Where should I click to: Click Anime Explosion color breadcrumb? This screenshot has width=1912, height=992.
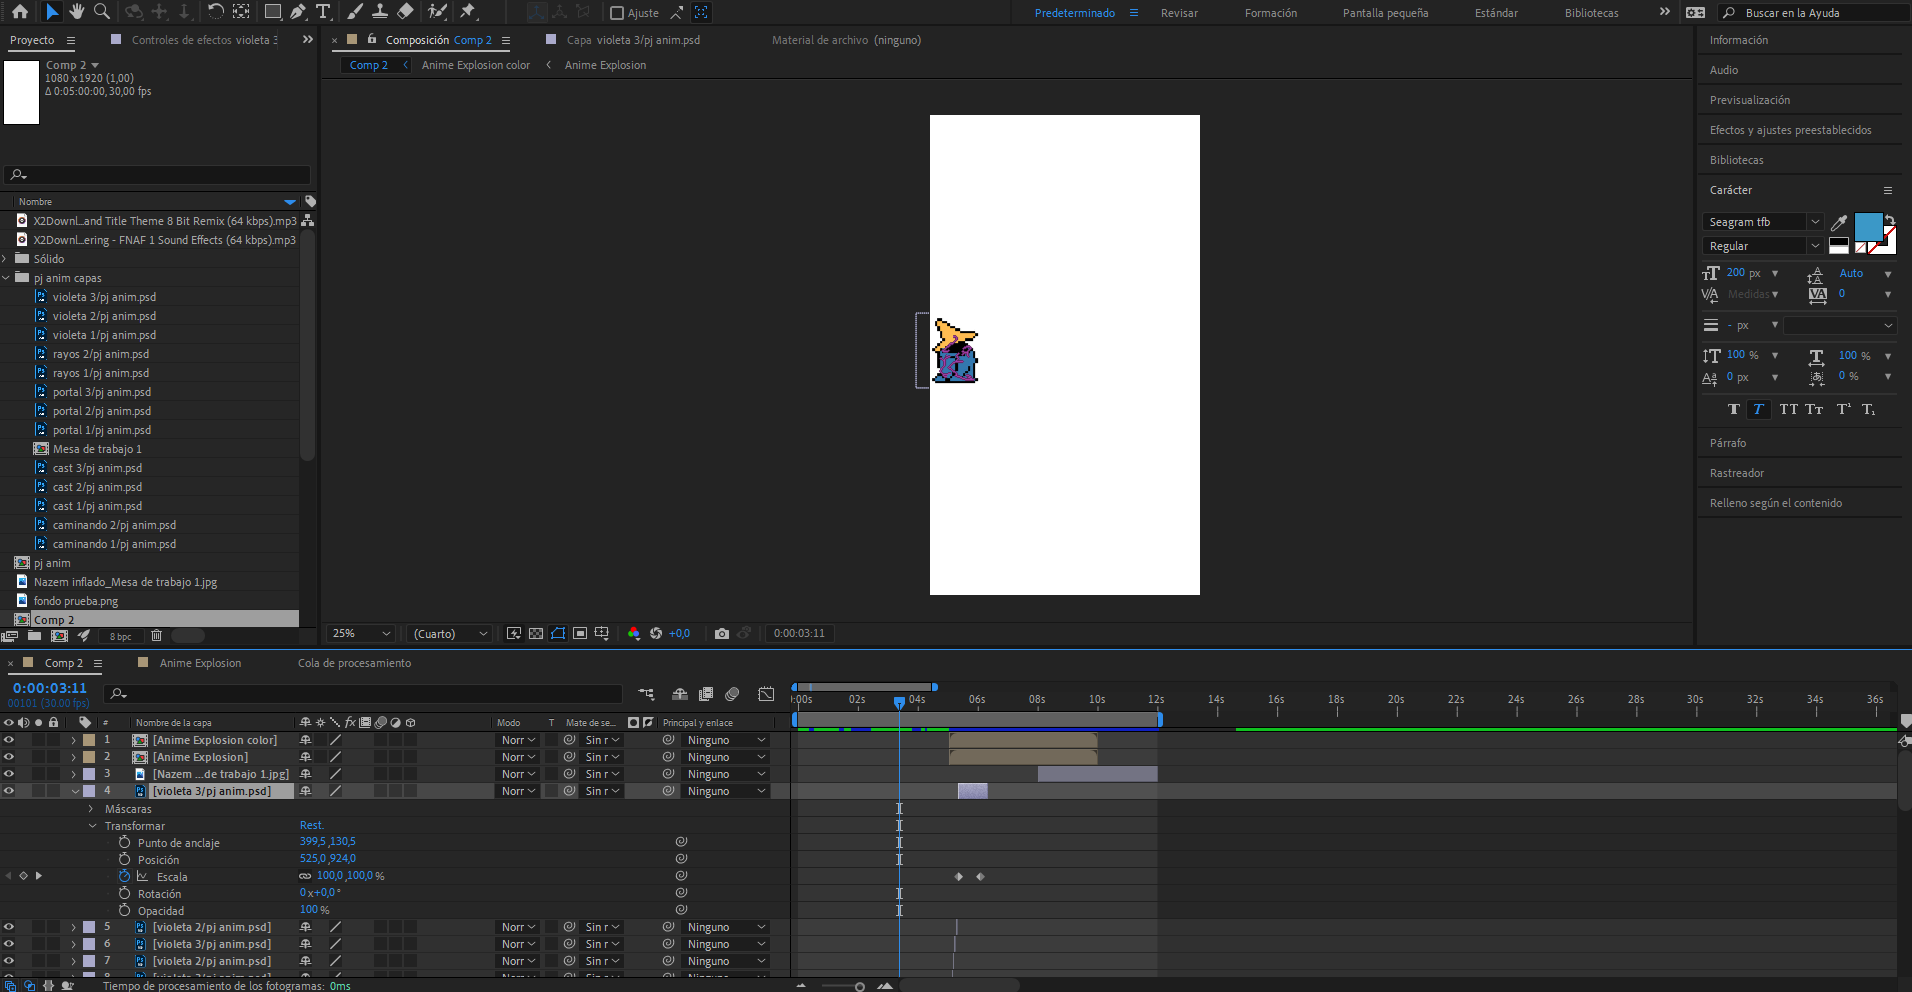(x=476, y=65)
